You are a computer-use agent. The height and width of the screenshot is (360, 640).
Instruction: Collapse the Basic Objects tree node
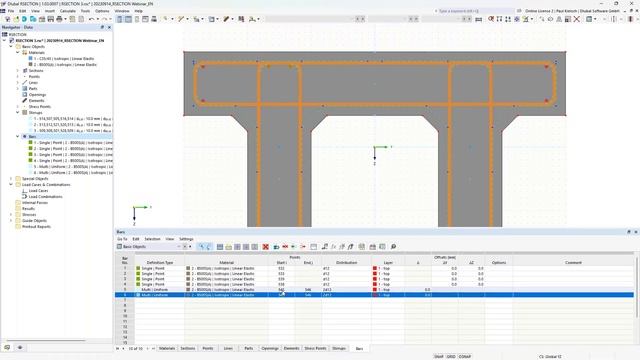pyautogui.click(x=11, y=47)
